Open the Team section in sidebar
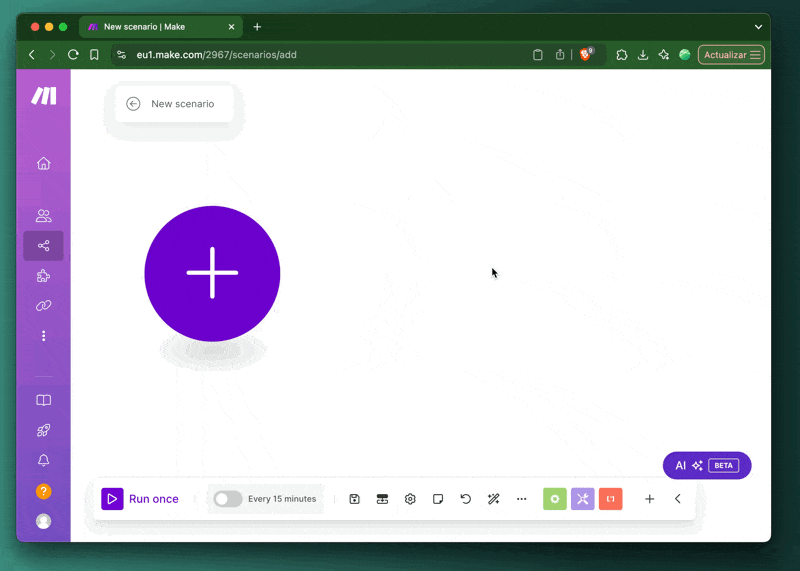800x571 pixels. coord(43,215)
